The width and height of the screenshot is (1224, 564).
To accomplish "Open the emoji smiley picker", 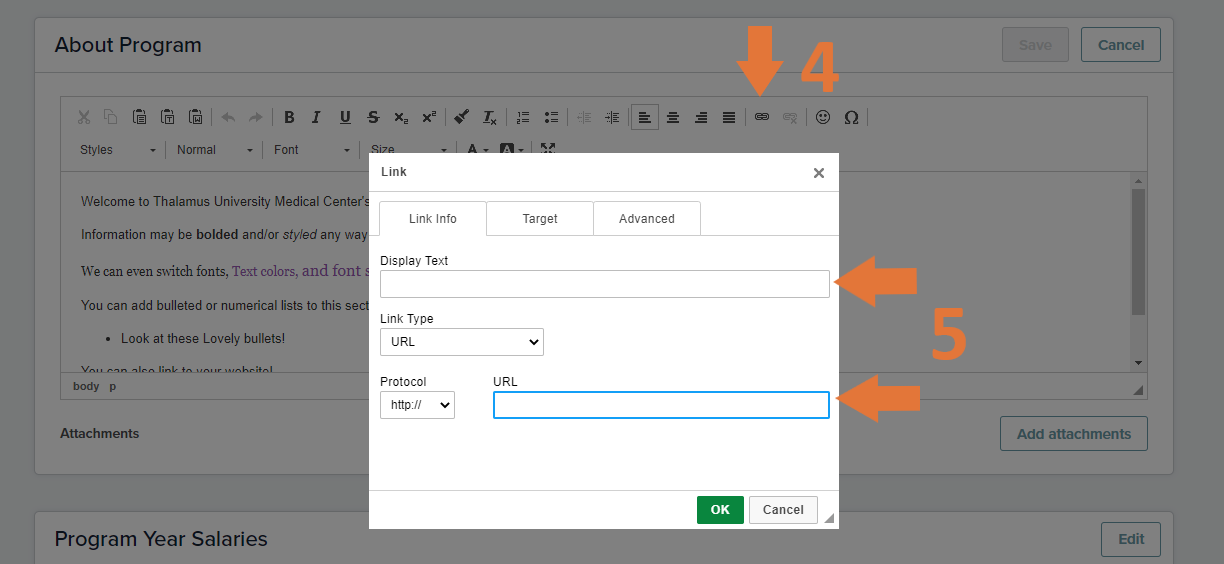I will [823, 117].
